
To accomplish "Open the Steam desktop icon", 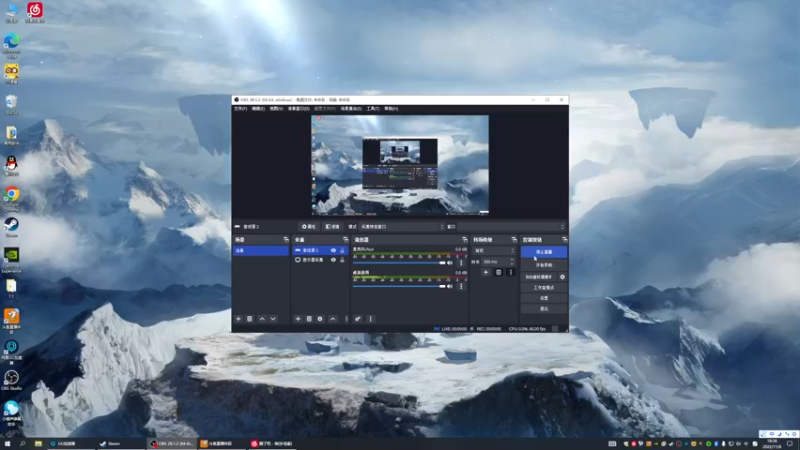I will coord(11,227).
